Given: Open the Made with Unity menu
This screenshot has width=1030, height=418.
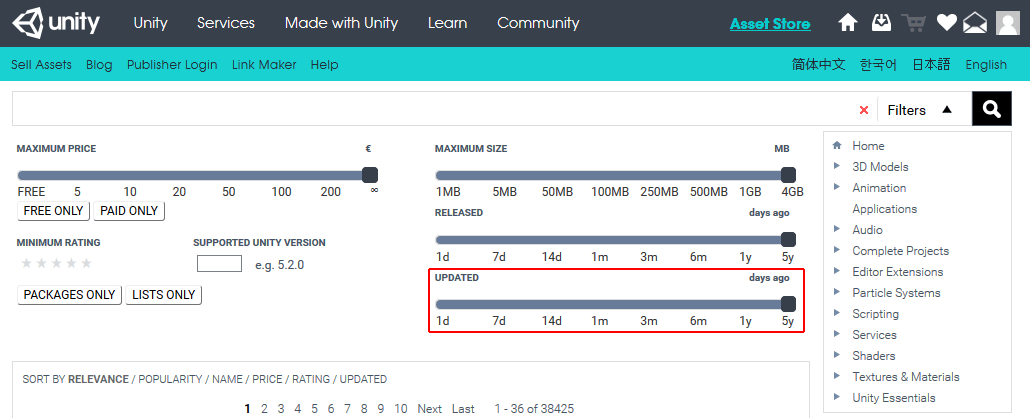Looking at the screenshot, I should click(x=342, y=23).
